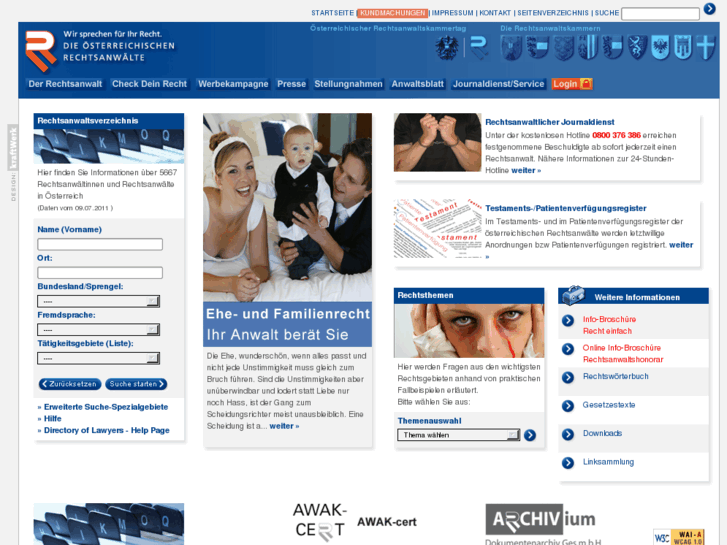Open Der Rechtsanwalt menu
Screen dimensions: 727x545
(65, 84)
